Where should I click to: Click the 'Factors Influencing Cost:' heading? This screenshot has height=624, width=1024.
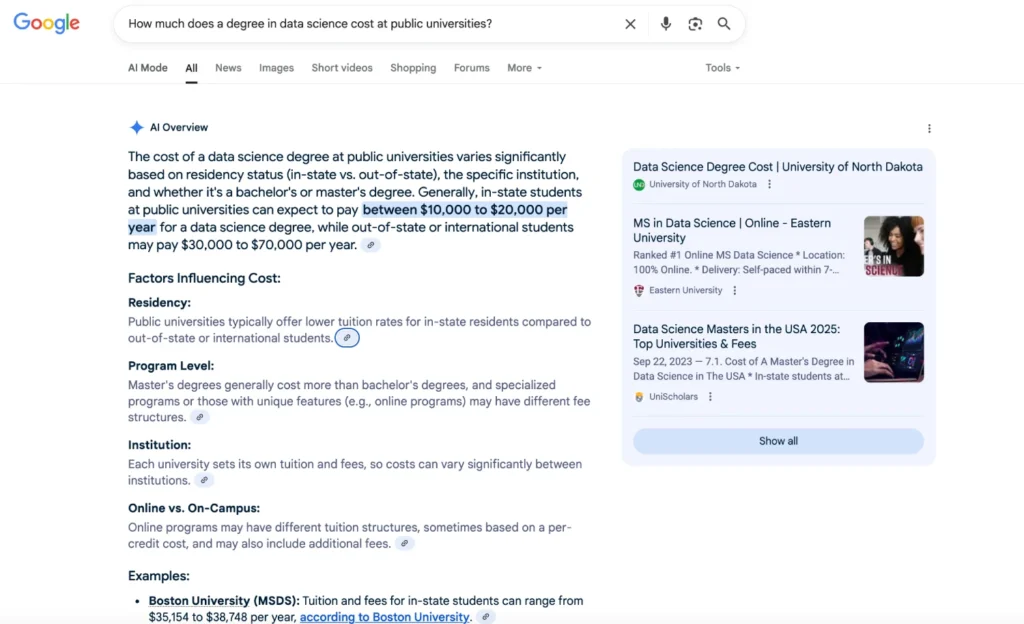(x=204, y=279)
